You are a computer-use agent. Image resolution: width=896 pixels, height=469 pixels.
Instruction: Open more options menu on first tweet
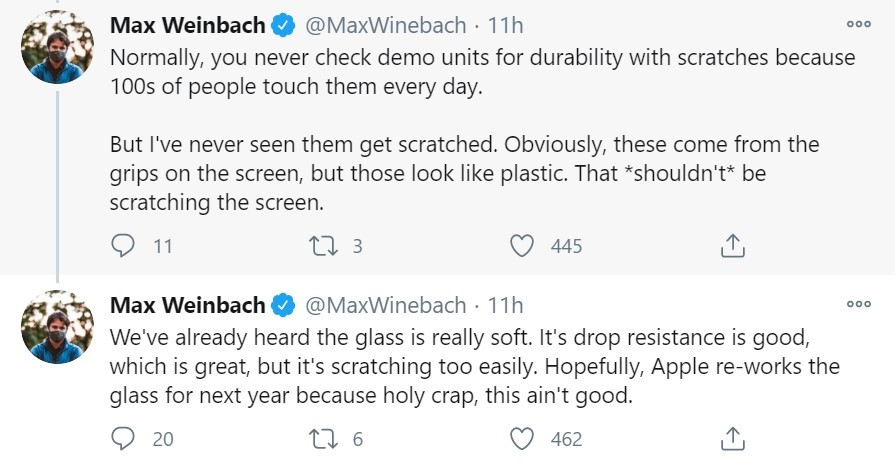pyautogui.click(x=858, y=25)
